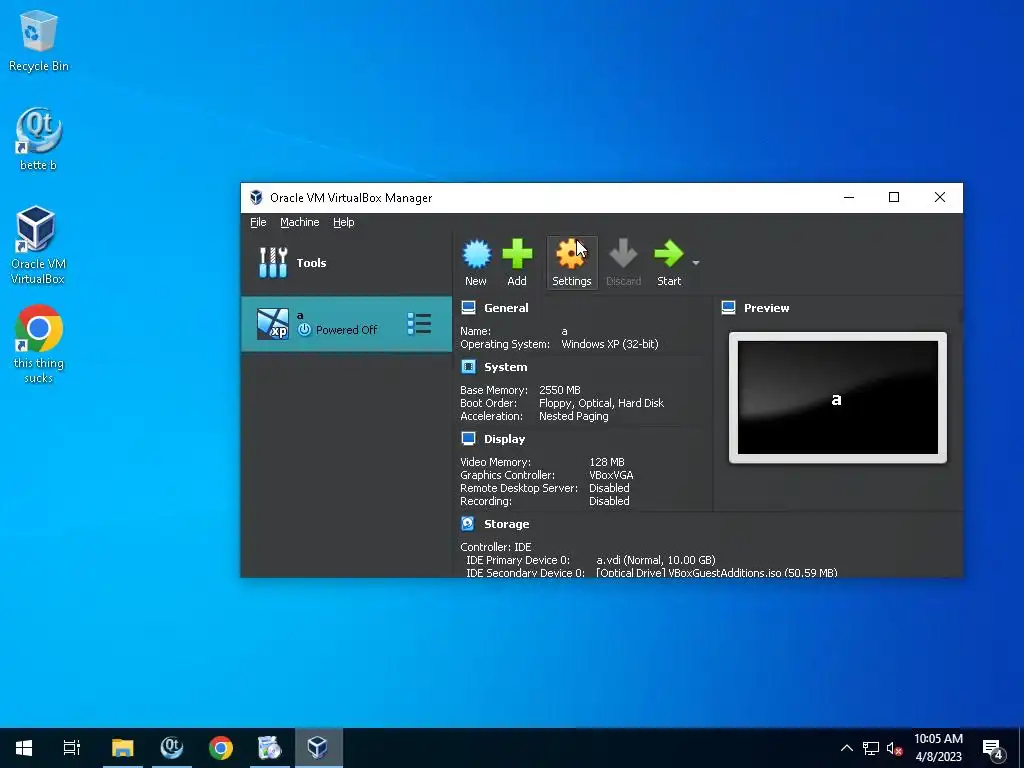This screenshot has height=768, width=1024.
Task: Click the System section chip icon
Action: point(468,367)
